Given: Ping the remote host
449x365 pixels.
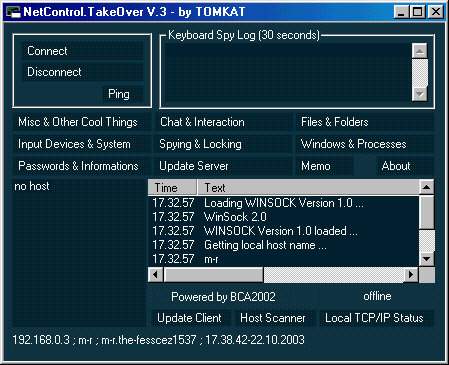Looking at the screenshot, I should (123, 94).
